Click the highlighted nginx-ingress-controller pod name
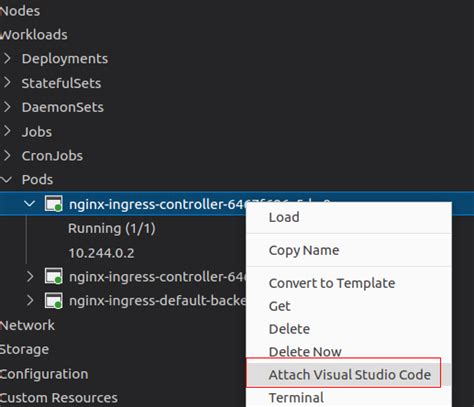The width and height of the screenshot is (474, 407). pos(157,204)
